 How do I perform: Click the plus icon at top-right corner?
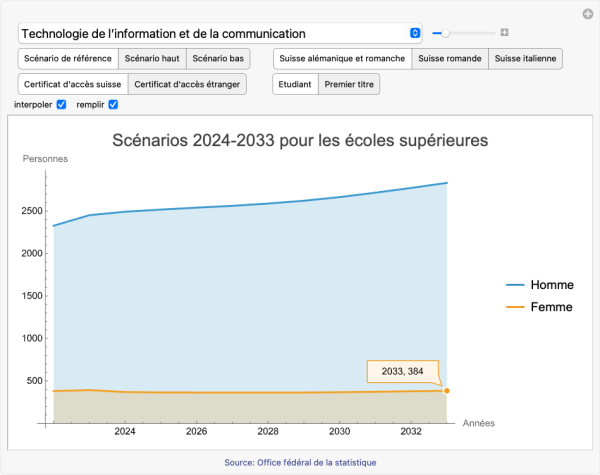point(587,14)
